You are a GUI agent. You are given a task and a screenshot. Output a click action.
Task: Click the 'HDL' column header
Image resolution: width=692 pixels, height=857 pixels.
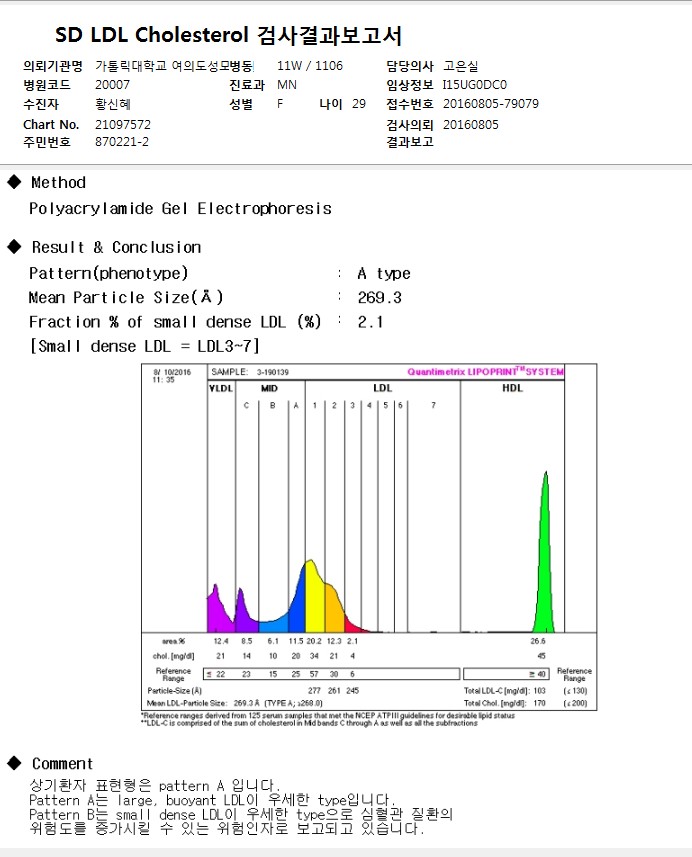coord(512,388)
